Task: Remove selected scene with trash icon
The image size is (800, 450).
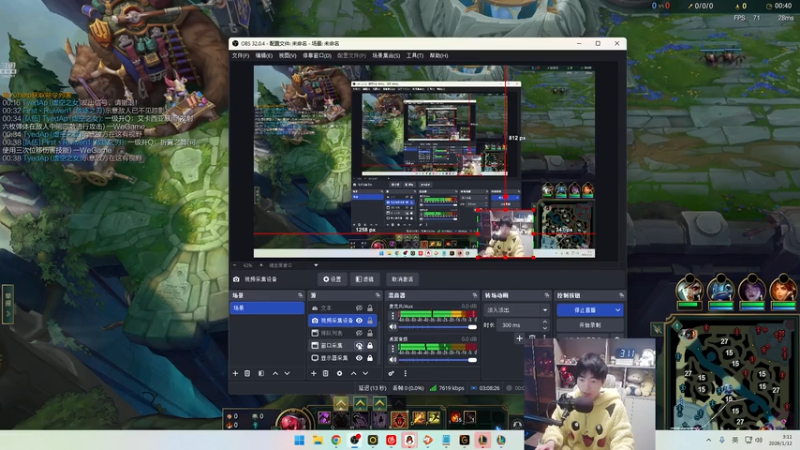Action: coord(247,373)
